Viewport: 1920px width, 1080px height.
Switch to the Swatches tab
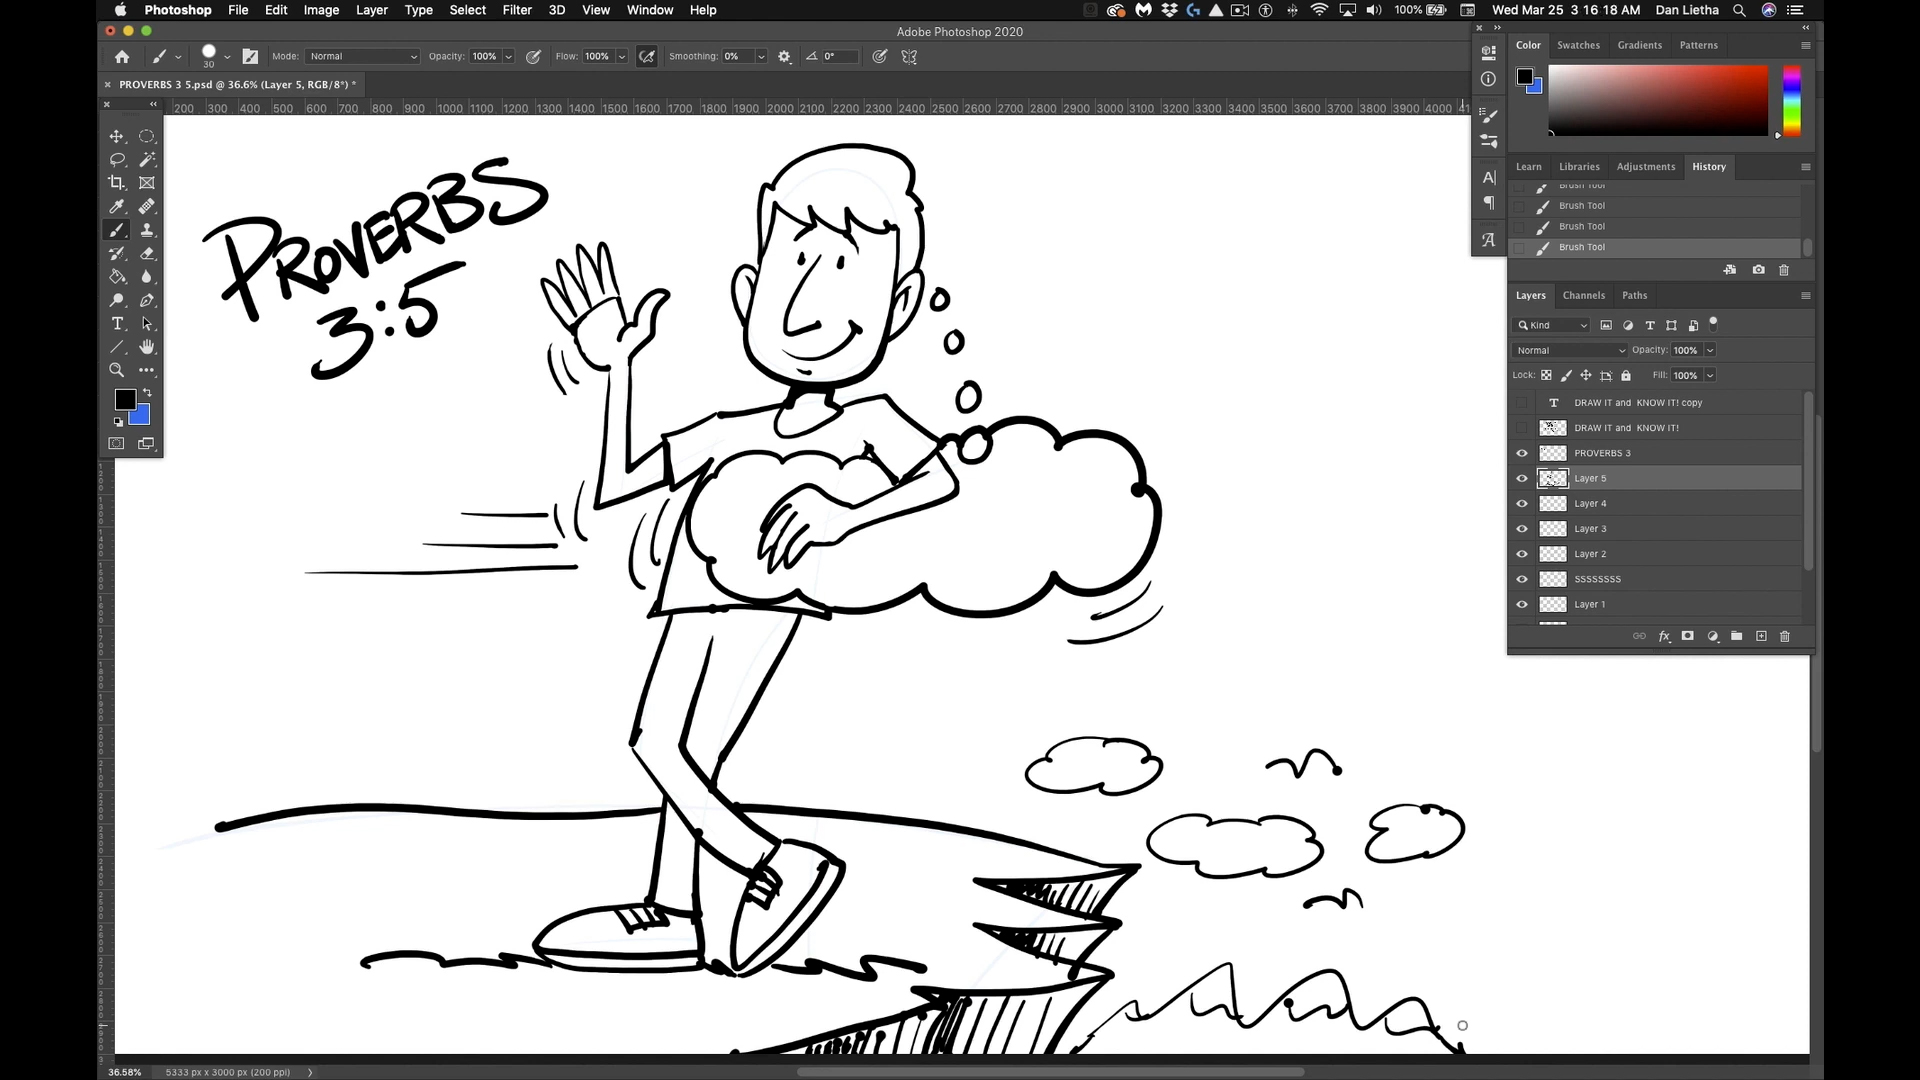tap(1578, 45)
